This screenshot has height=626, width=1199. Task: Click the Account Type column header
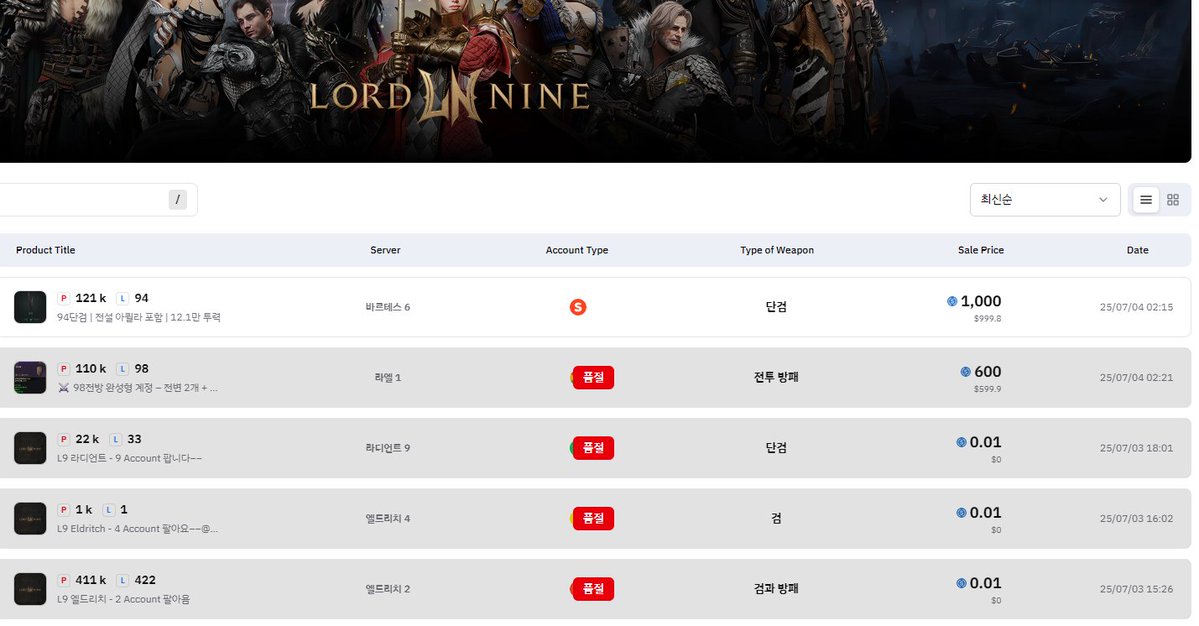[577, 250]
